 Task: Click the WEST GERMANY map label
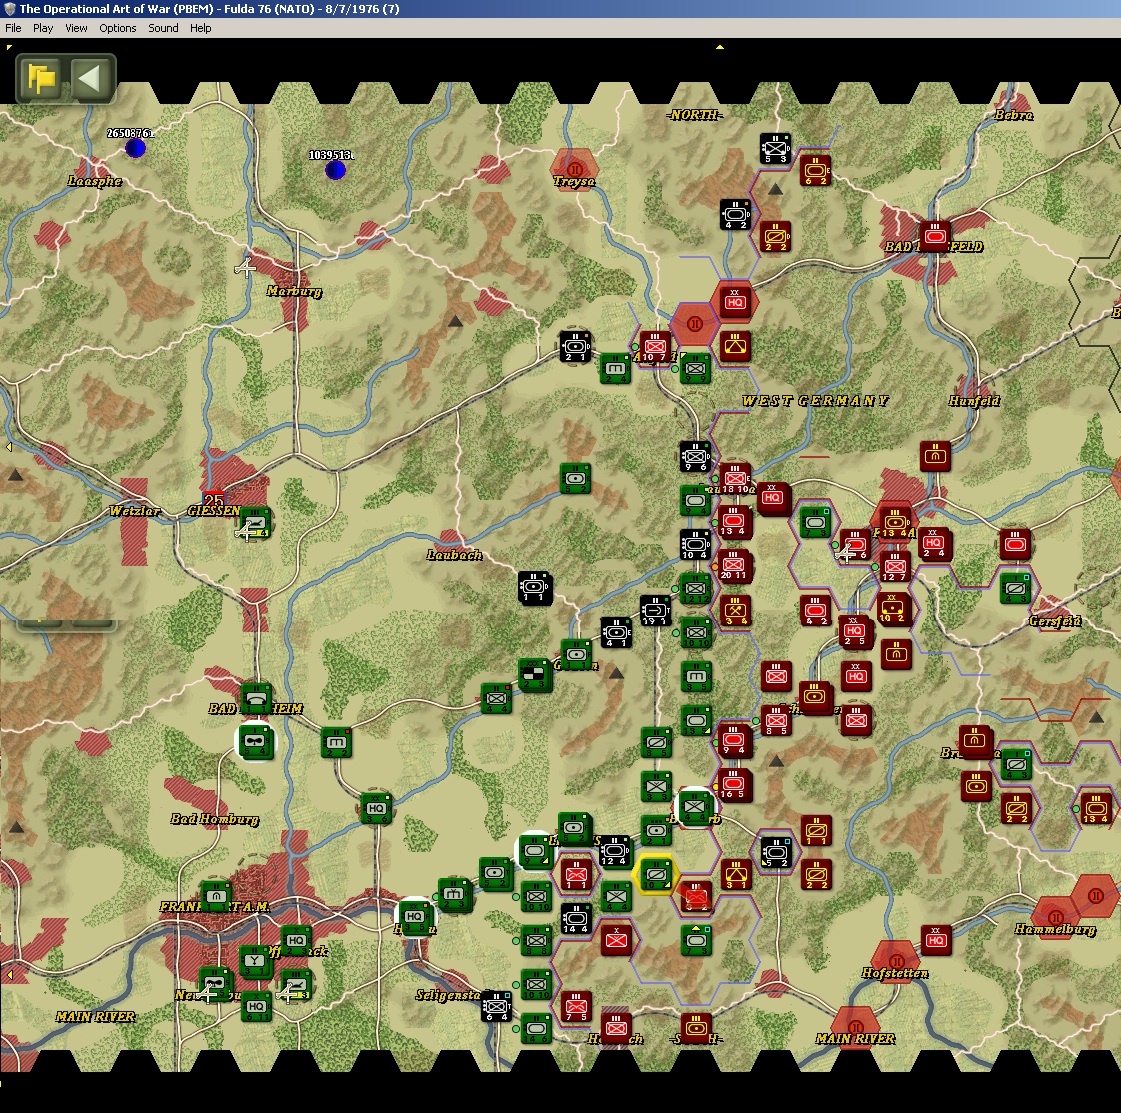[815, 400]
